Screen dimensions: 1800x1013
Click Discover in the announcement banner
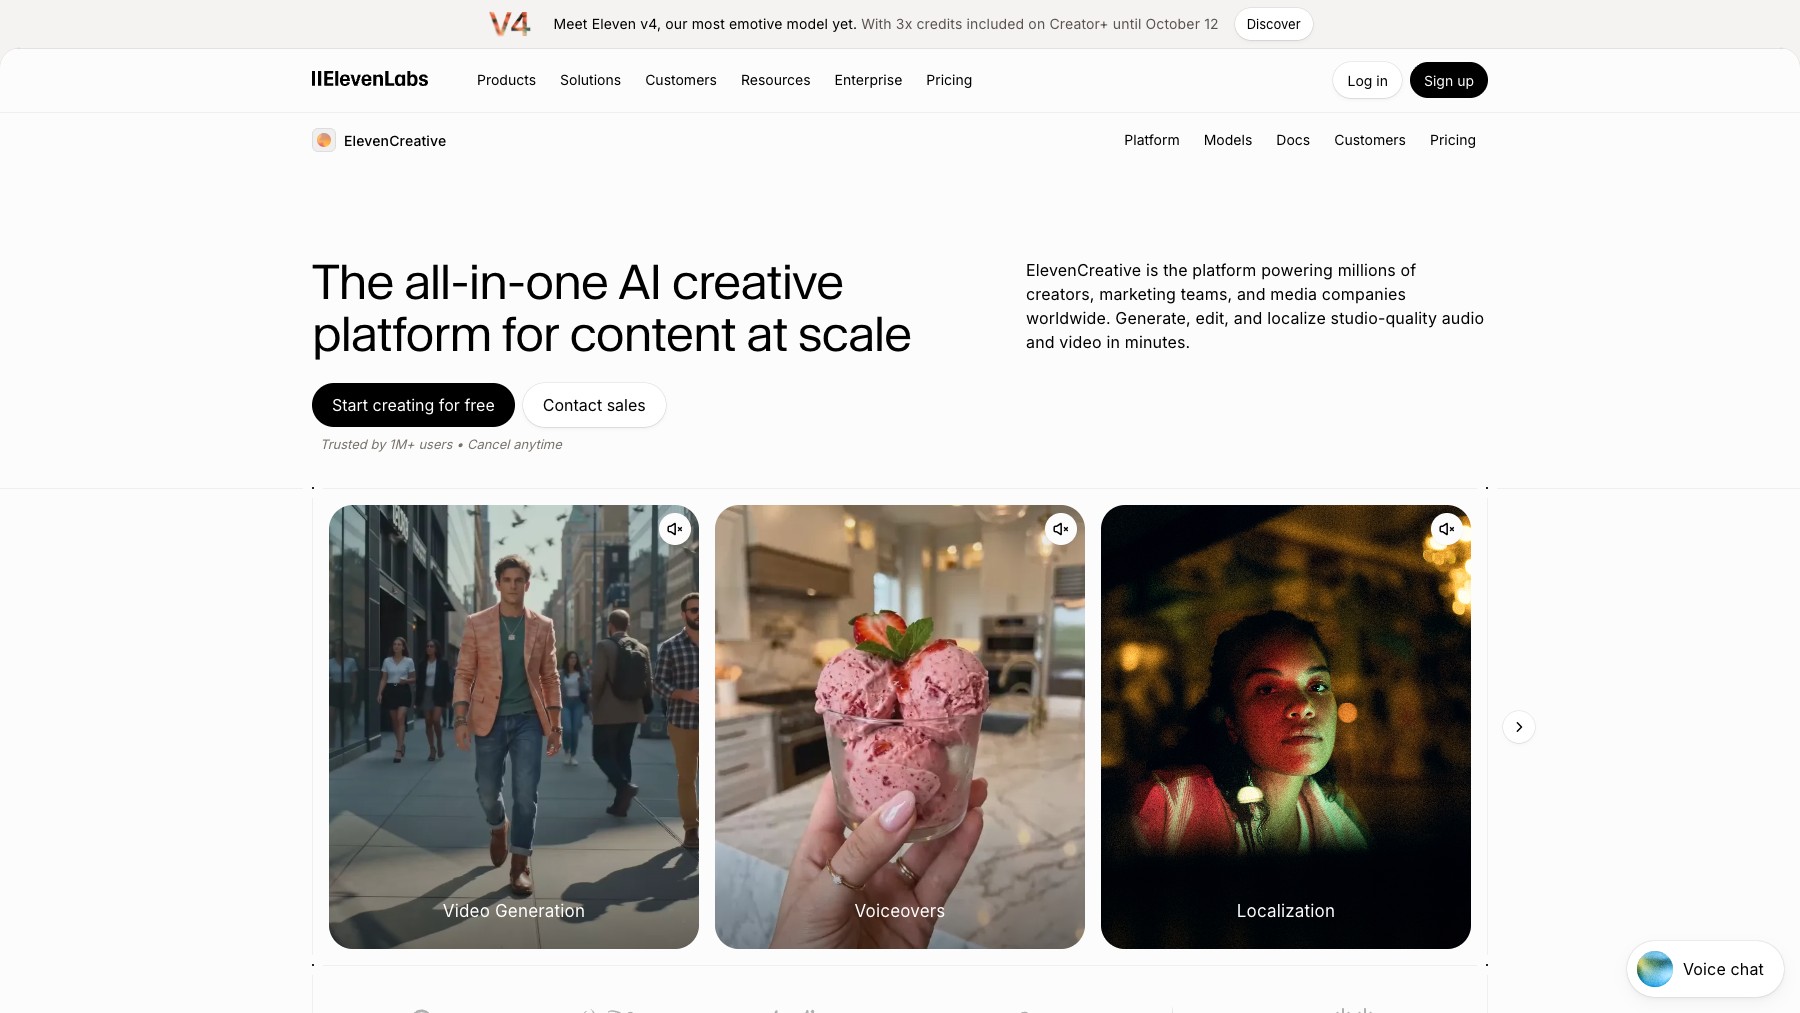pyautogui.click(x=1274, y=24)
